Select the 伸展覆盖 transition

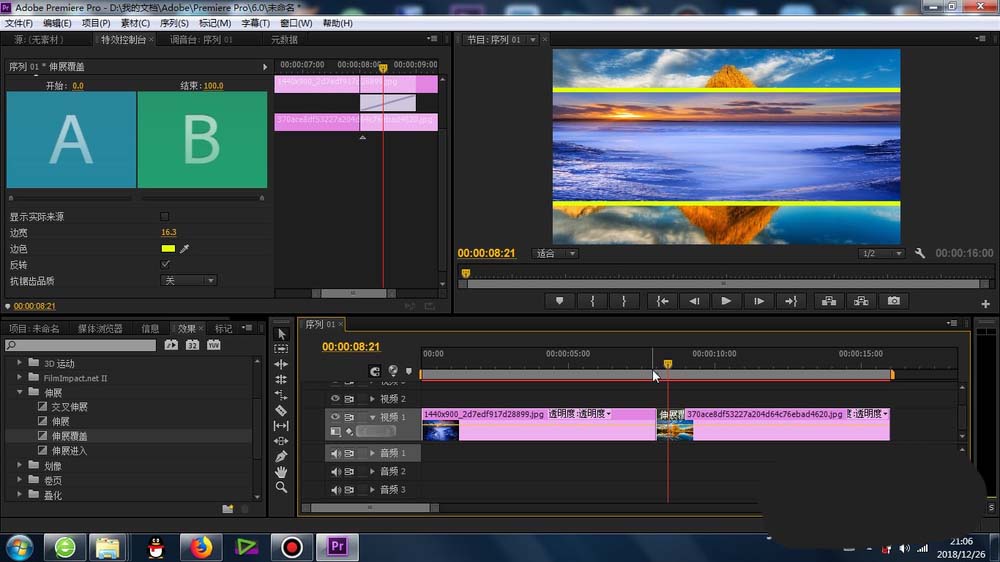(x=69, y=436)
